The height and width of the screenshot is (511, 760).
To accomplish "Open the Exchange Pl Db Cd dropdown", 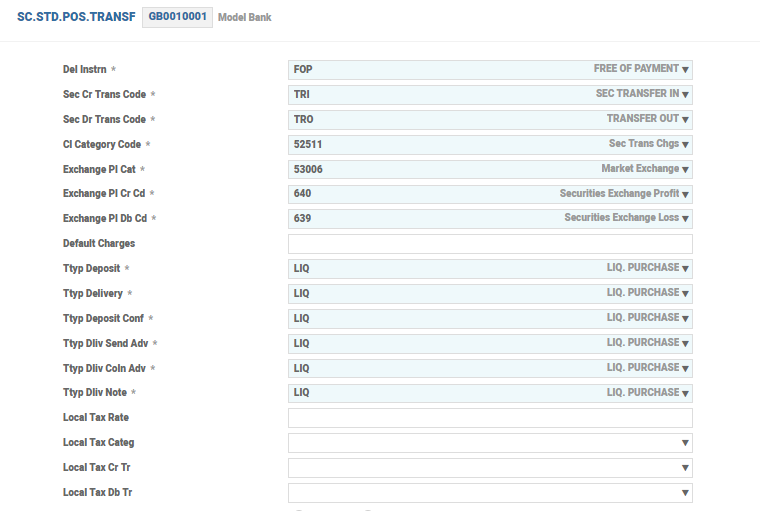I will 686,219.
